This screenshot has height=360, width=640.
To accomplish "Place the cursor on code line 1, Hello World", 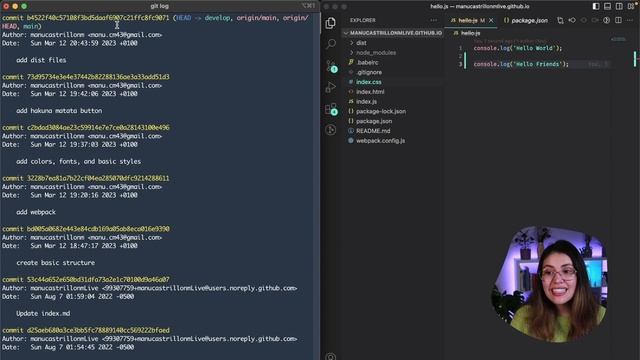I will pos(518,48).
